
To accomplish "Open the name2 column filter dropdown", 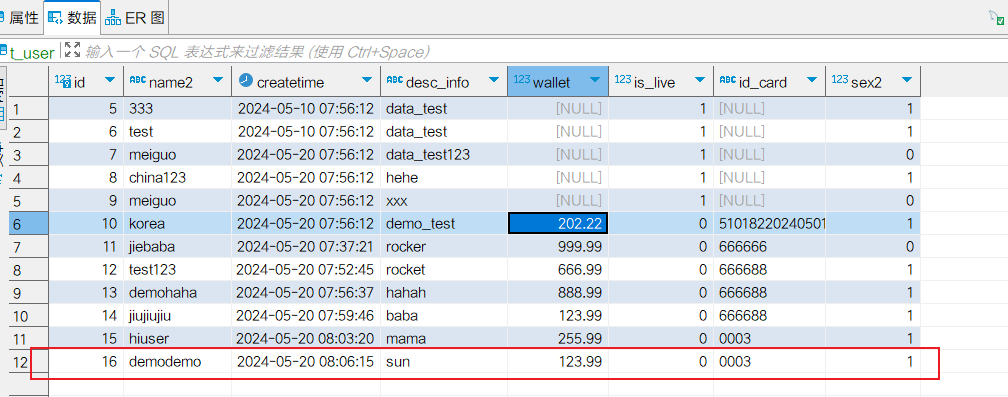I will coord(218,80).
